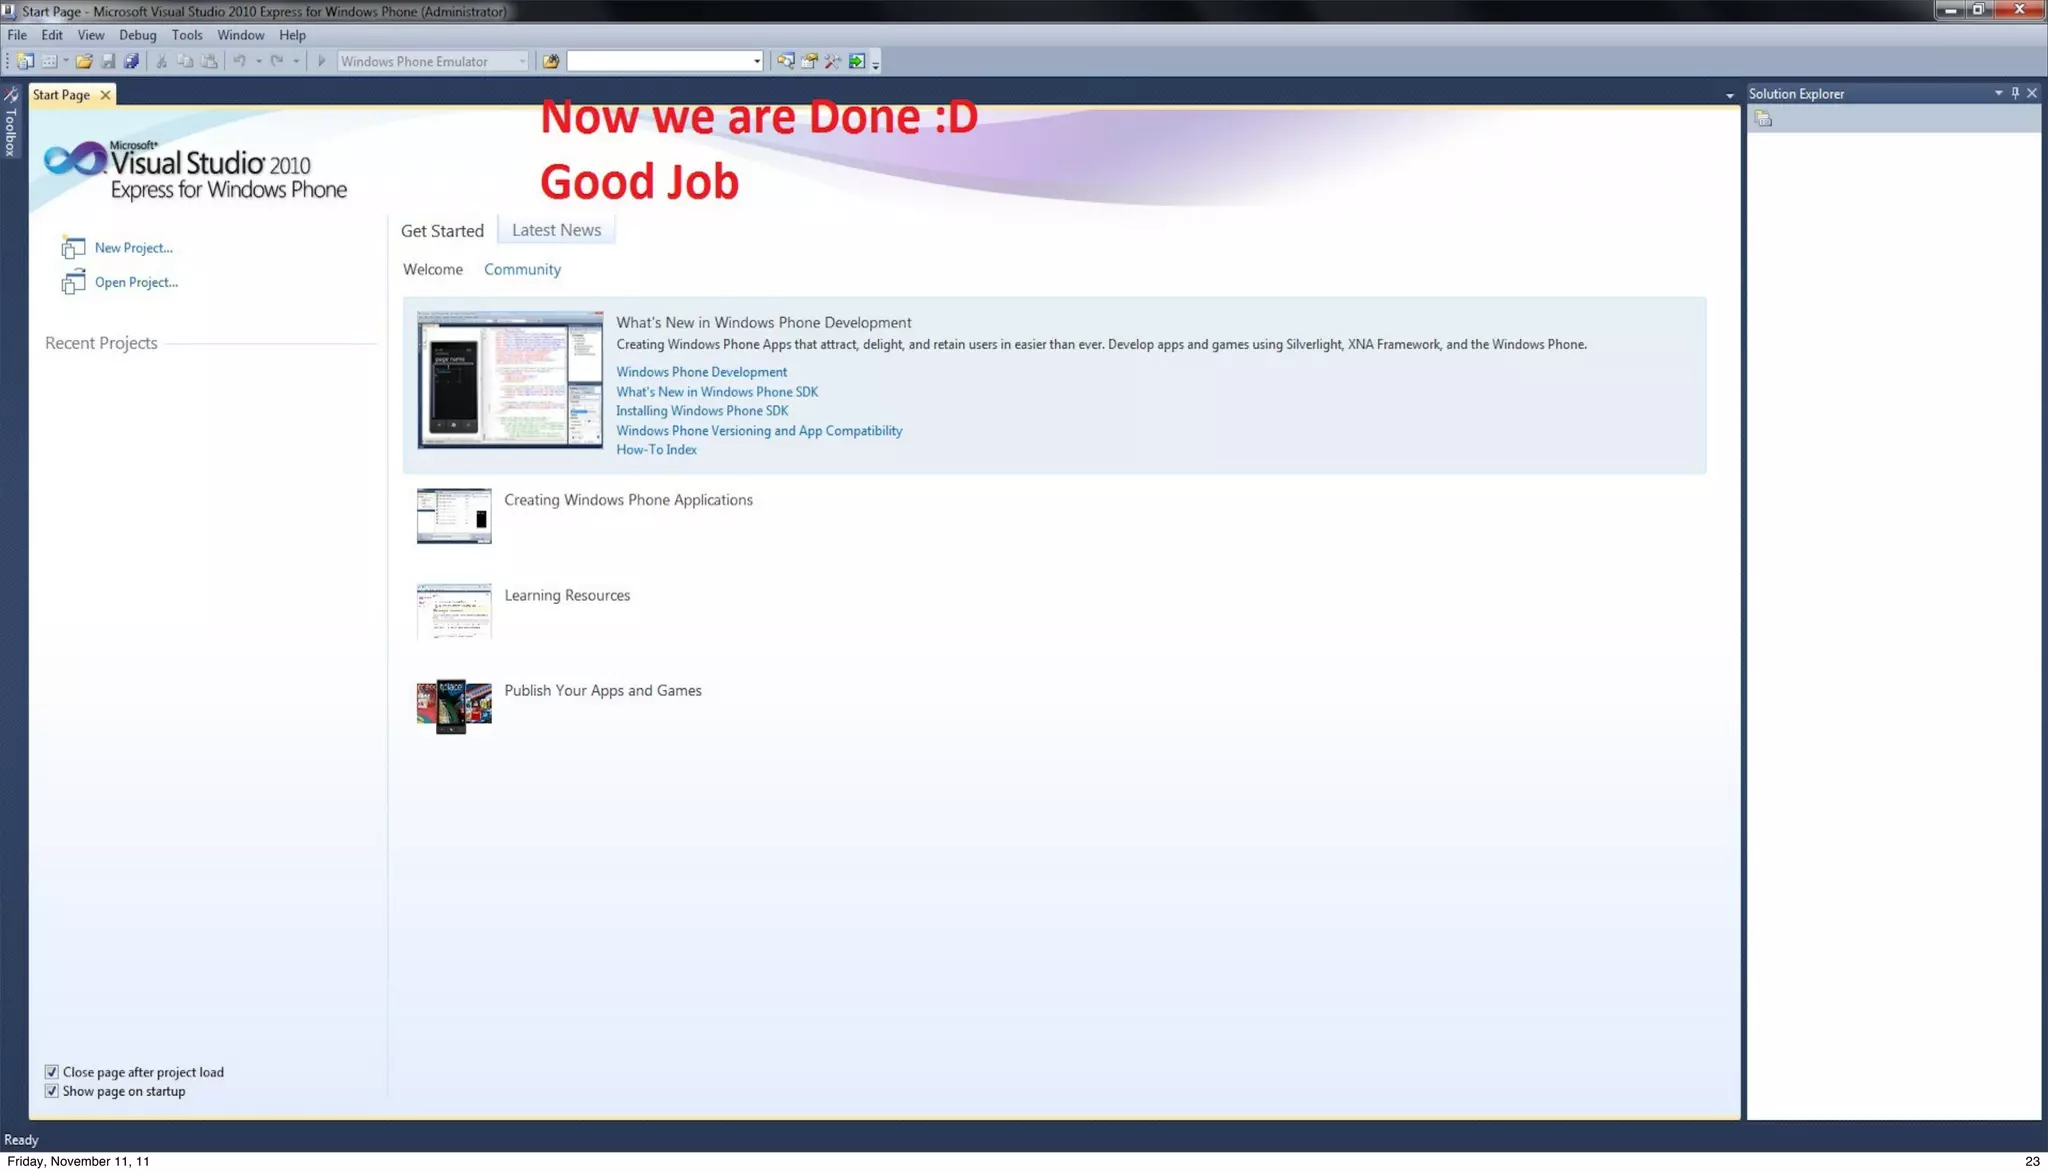Open the Toolbox side panel

coord(11,125)
